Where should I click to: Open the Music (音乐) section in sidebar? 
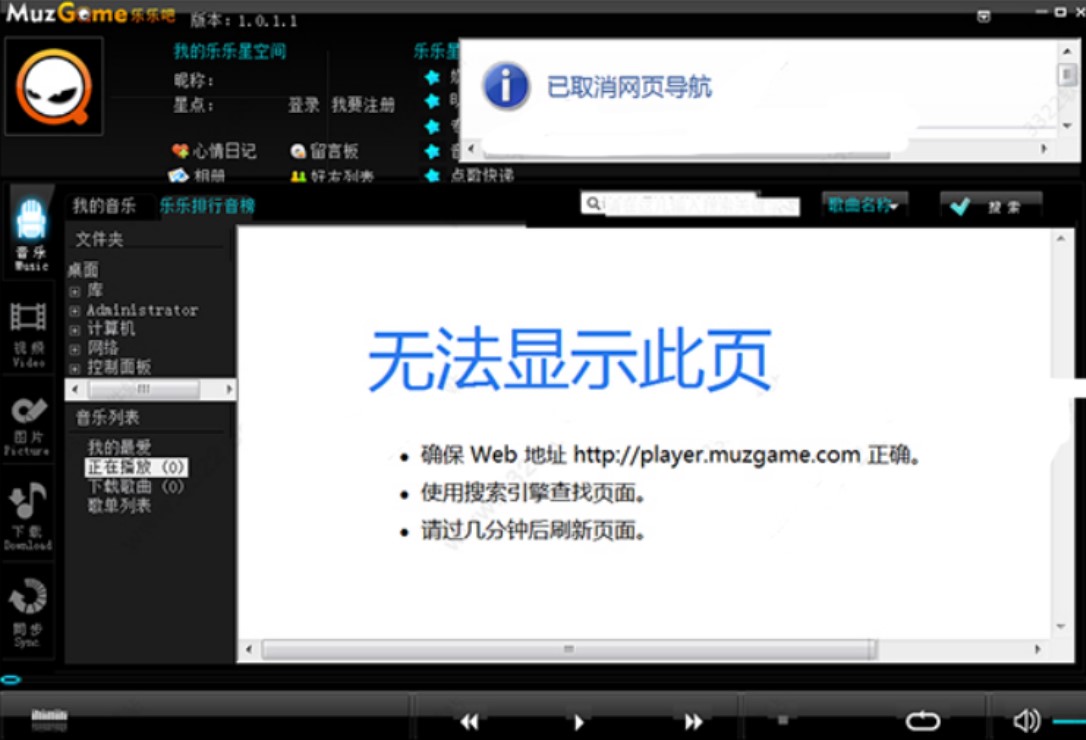[x=30, y=233]
